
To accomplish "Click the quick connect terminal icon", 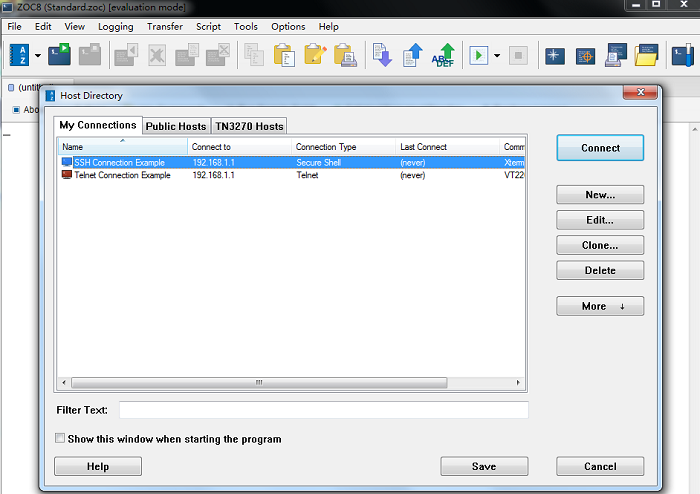I will click(x=60, y=55).
